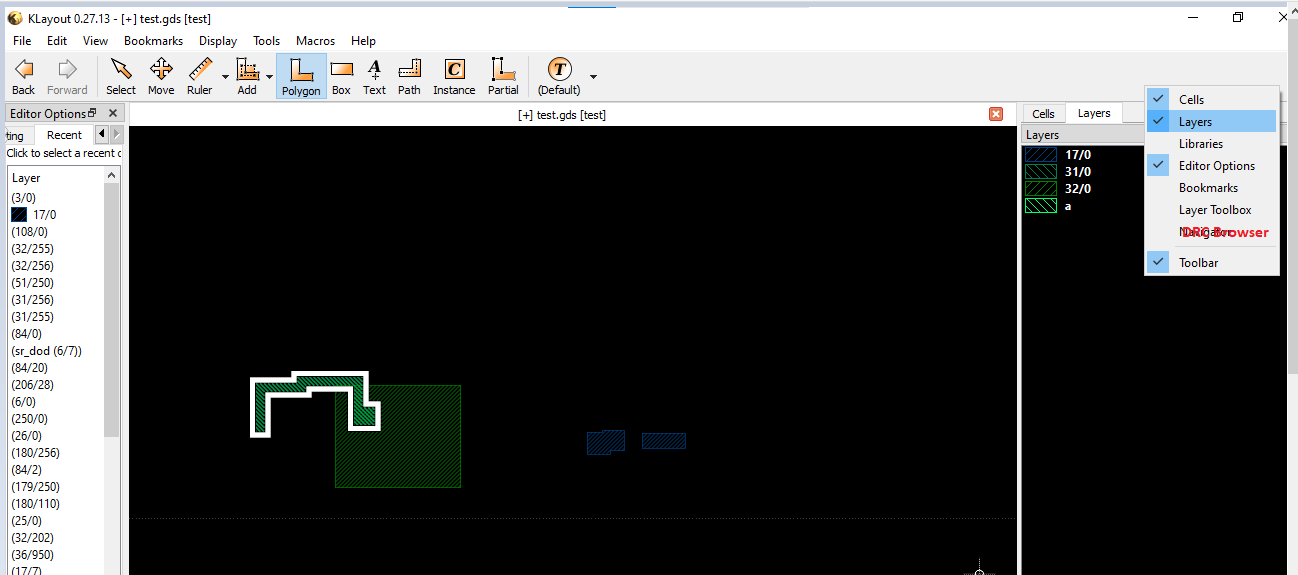The width and height of the screenshot is (1298, 575).
Task: Toggle the Editor Options panel checkbox
Action: click(1216, 166)
